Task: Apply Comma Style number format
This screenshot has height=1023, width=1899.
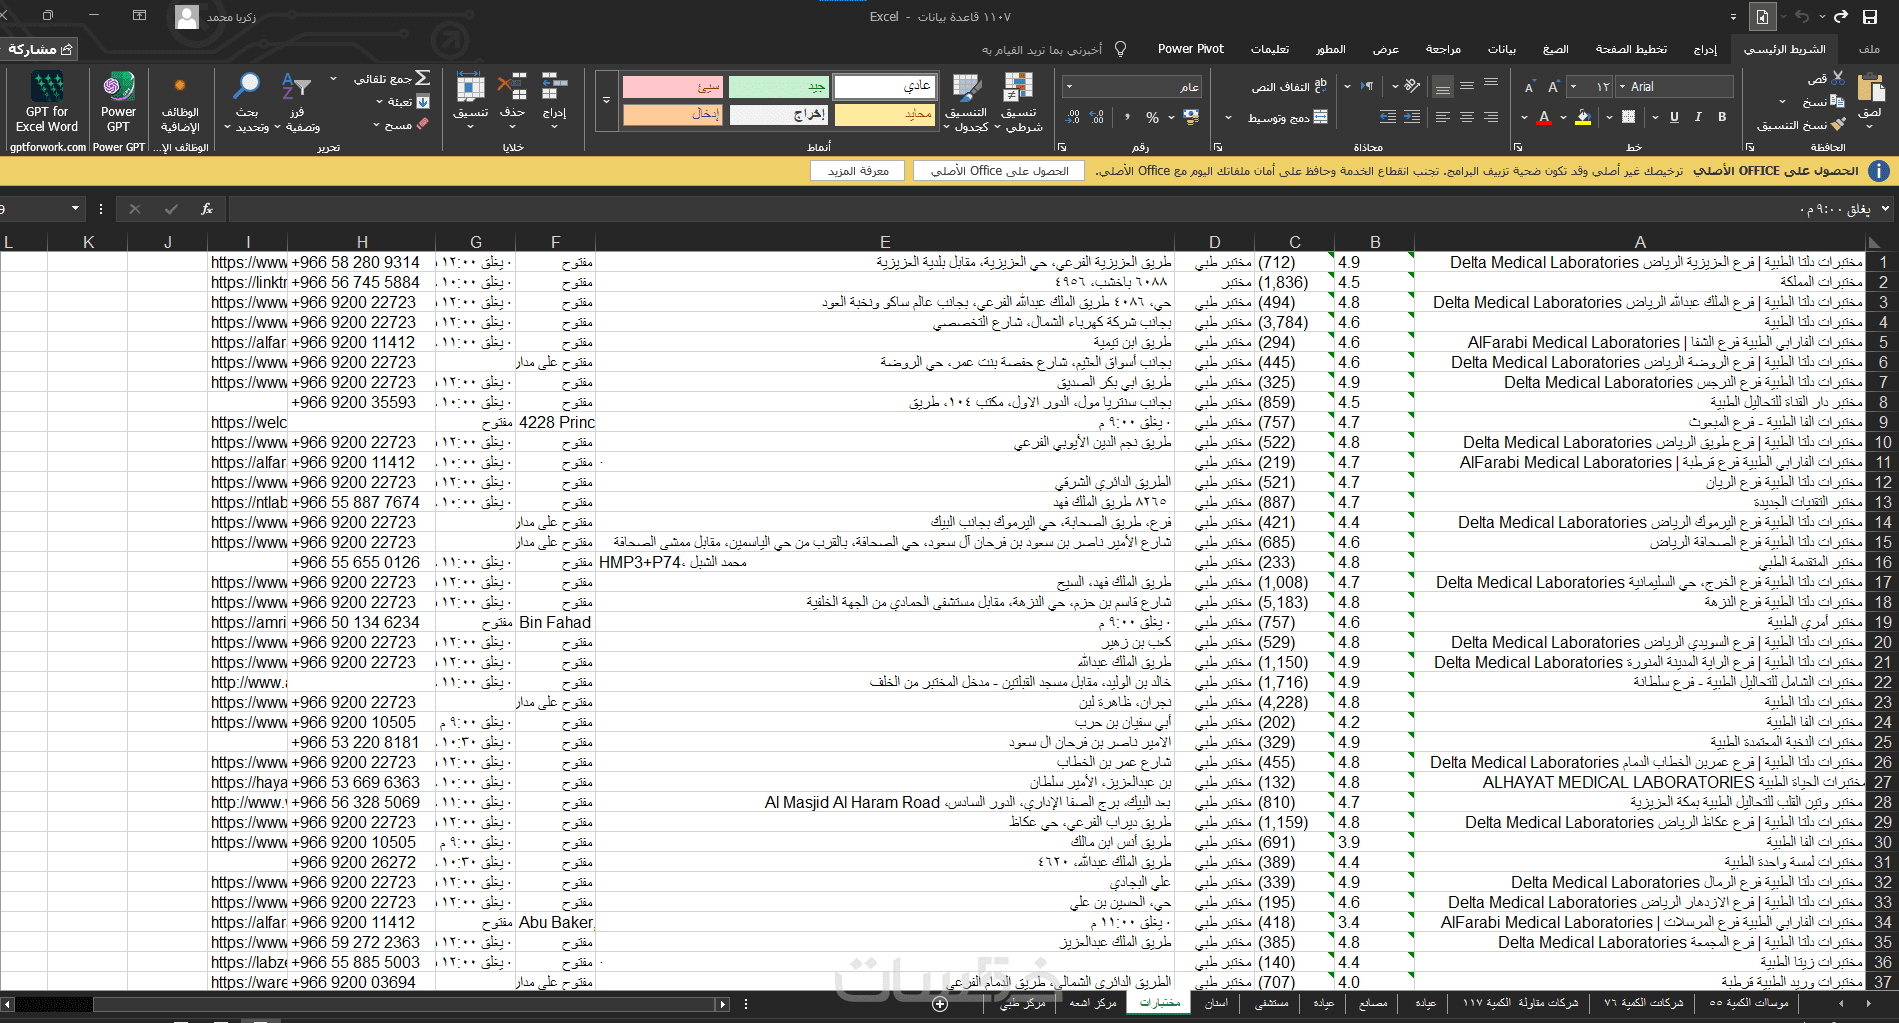Action: coord(1126,117)
